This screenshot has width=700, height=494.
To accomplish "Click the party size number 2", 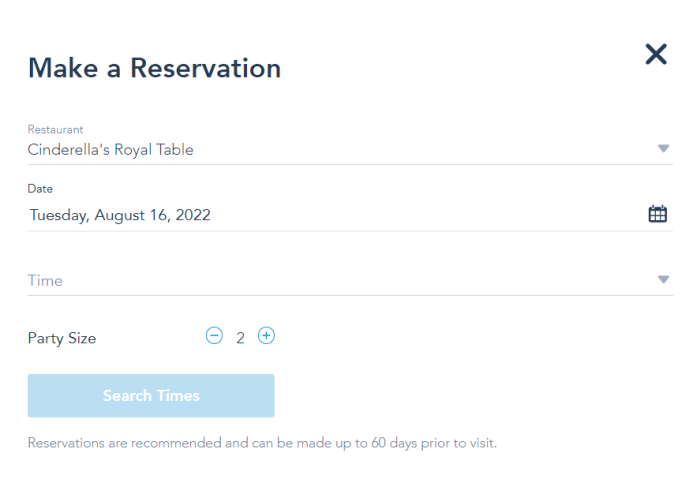I will [240, 338].
